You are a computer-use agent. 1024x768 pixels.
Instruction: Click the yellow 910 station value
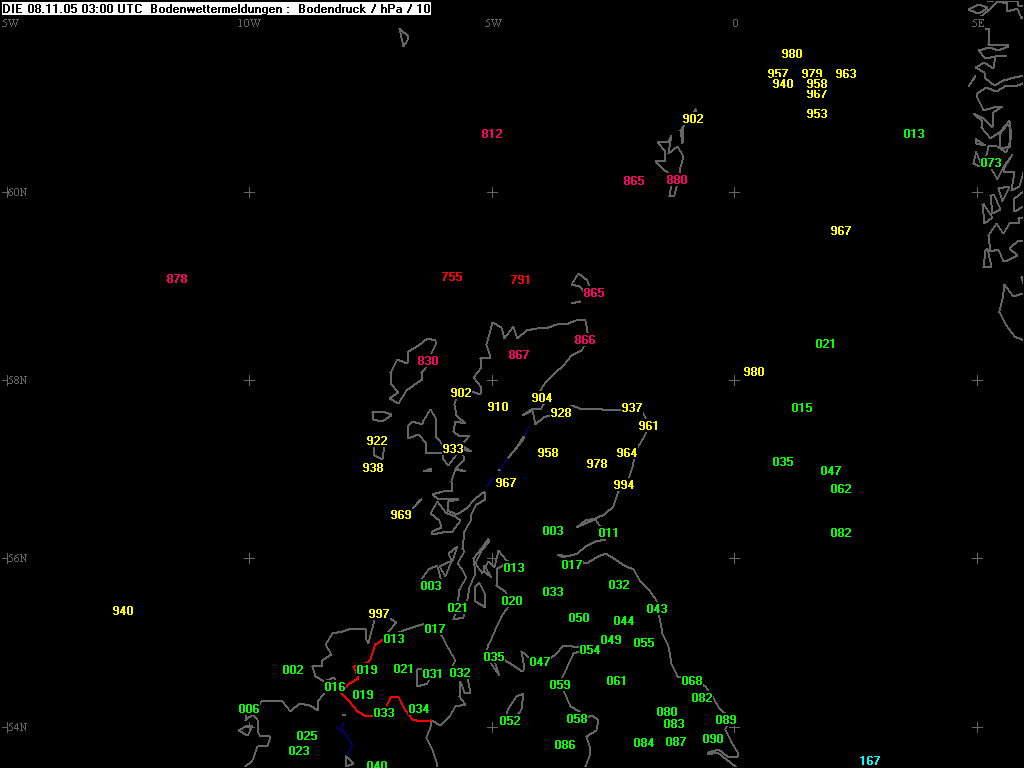coord(498,407)
